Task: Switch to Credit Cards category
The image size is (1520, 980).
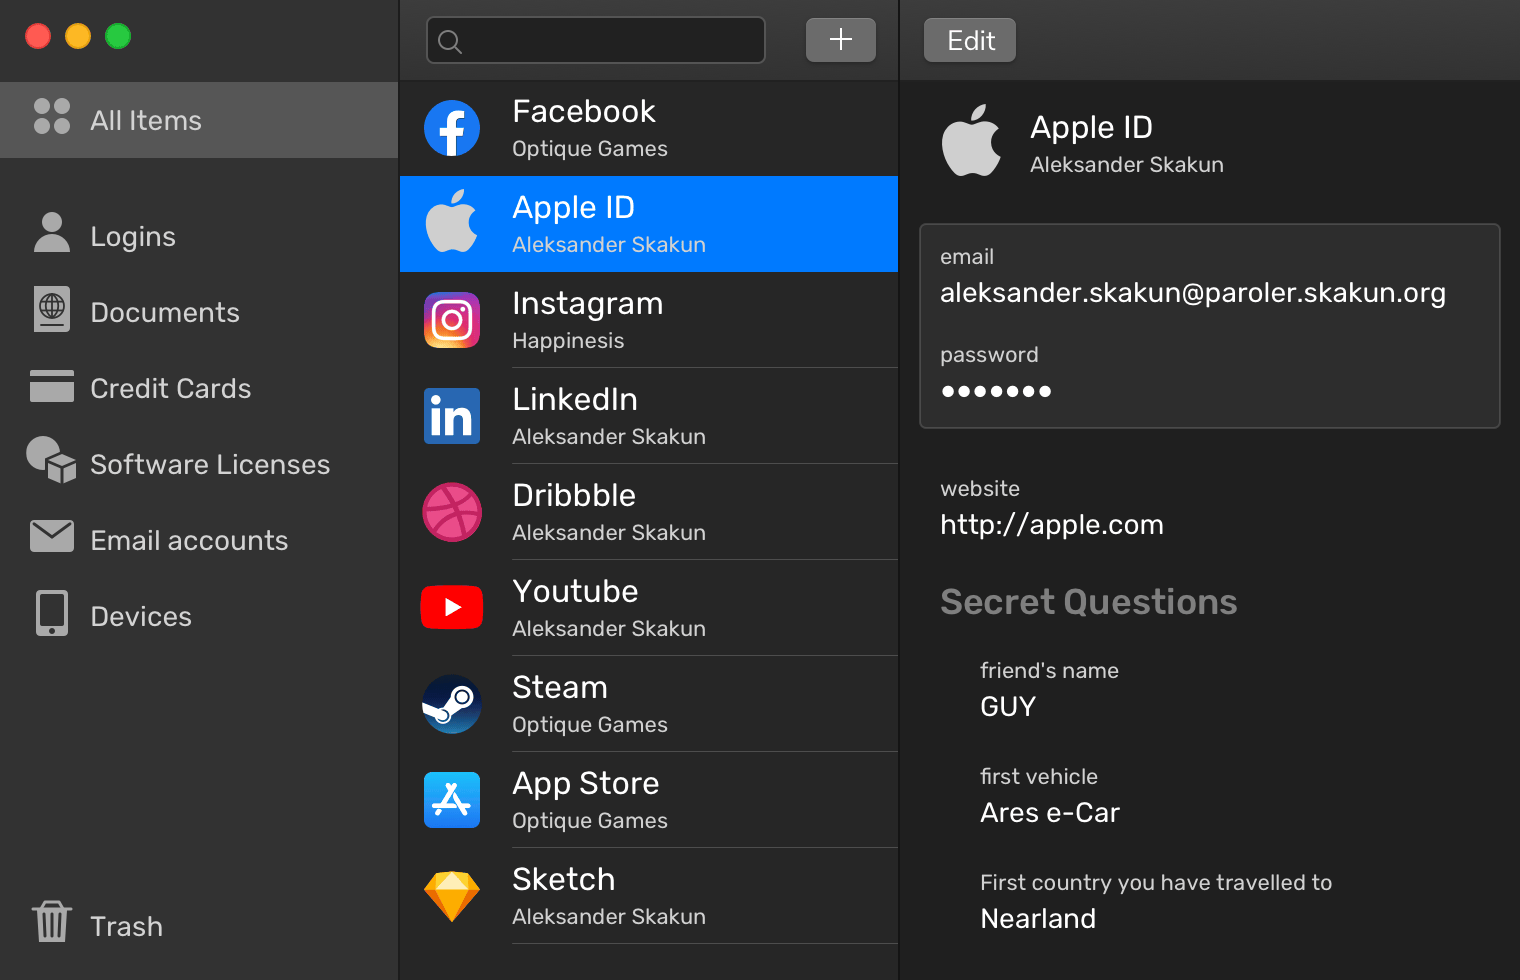Action: (x=170, y=388)
